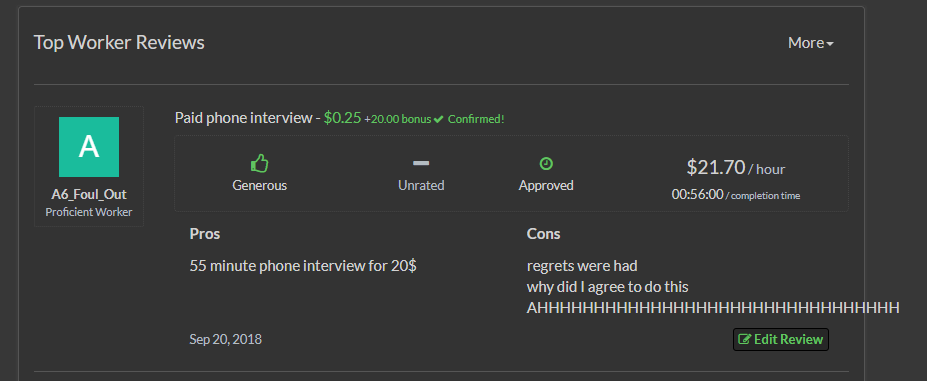Click the Pros heading
This screenshot has height=381, width=927.
[205, 234]
